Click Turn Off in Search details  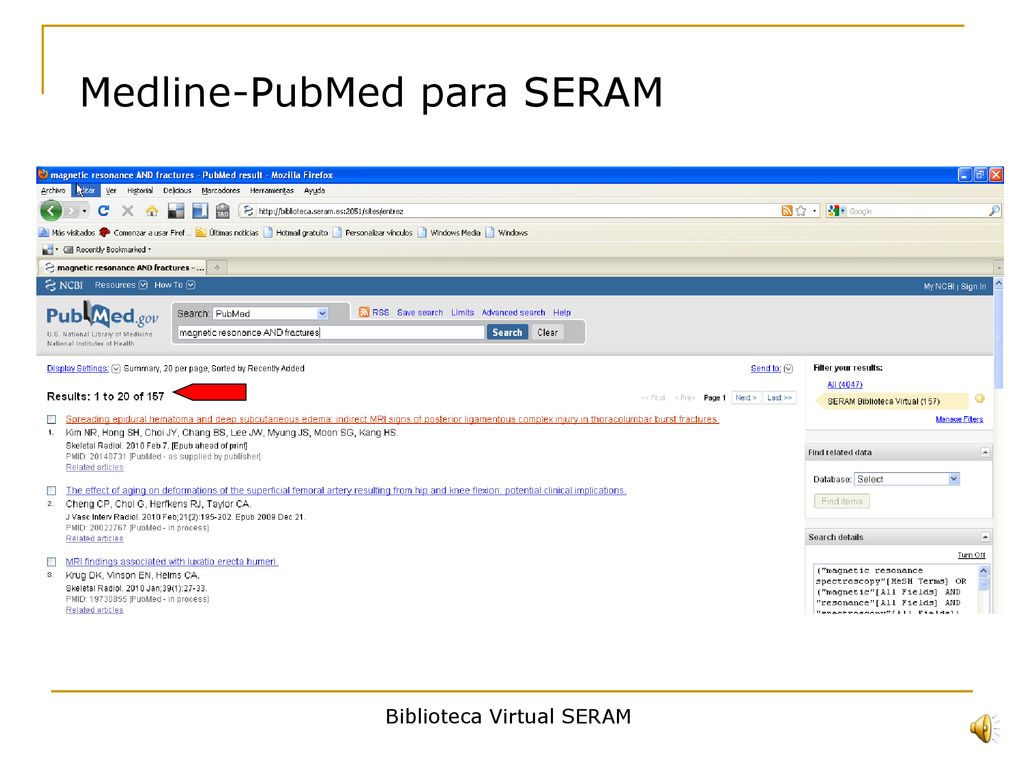tap(971, 555)
